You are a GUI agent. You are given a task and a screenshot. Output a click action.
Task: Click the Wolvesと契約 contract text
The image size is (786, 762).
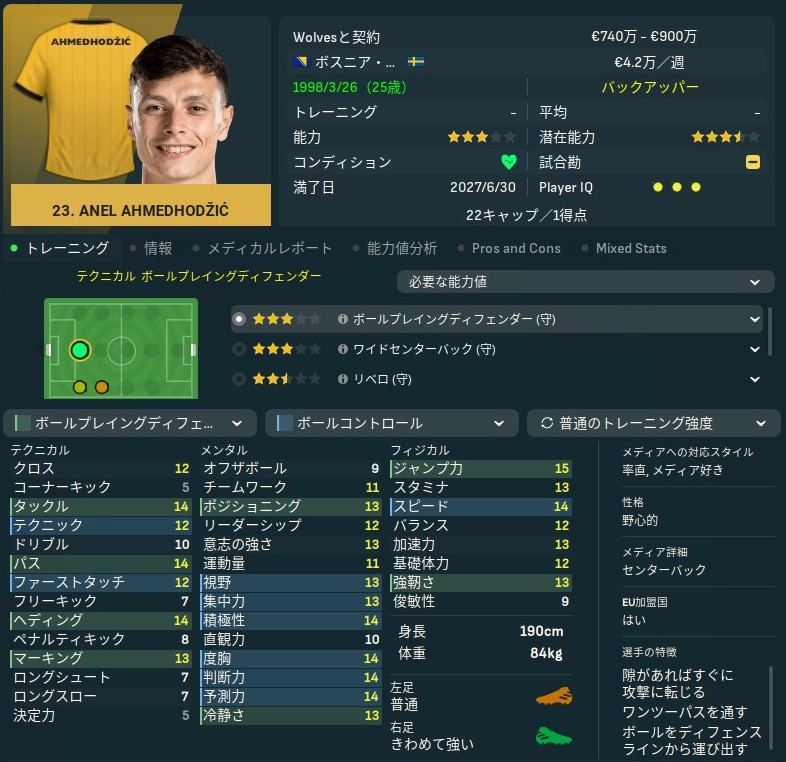coord(336,37)
